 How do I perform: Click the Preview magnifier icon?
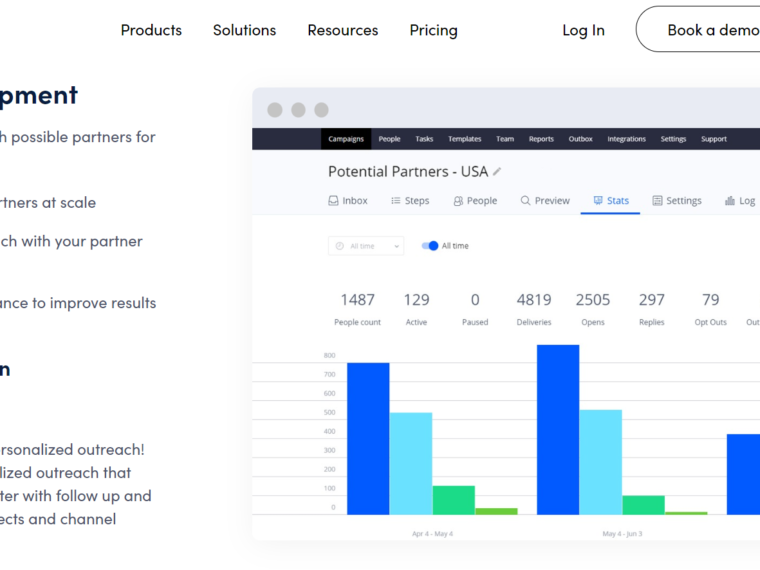coord(525,201)
